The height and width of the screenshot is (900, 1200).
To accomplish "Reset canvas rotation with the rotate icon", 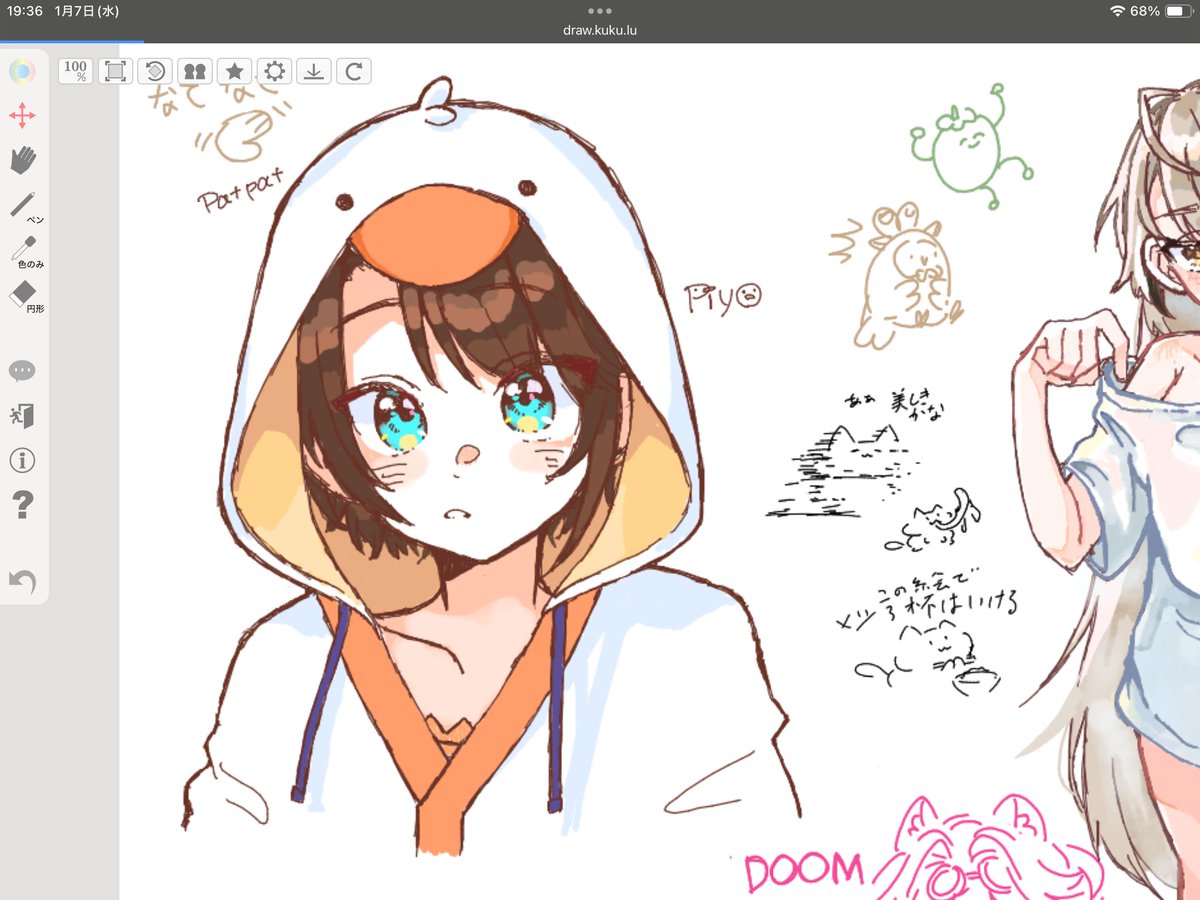I will click(154, 70).
